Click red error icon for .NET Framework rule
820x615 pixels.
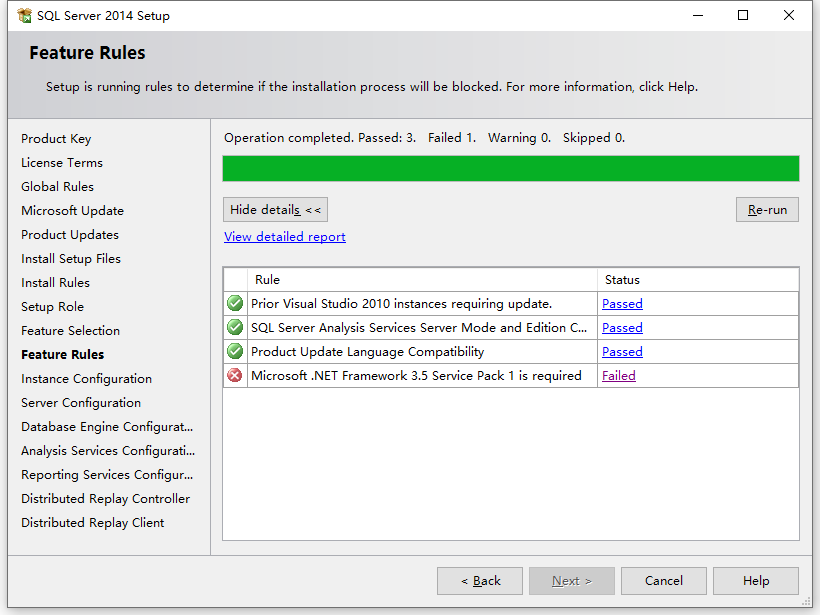click(235, 375)
